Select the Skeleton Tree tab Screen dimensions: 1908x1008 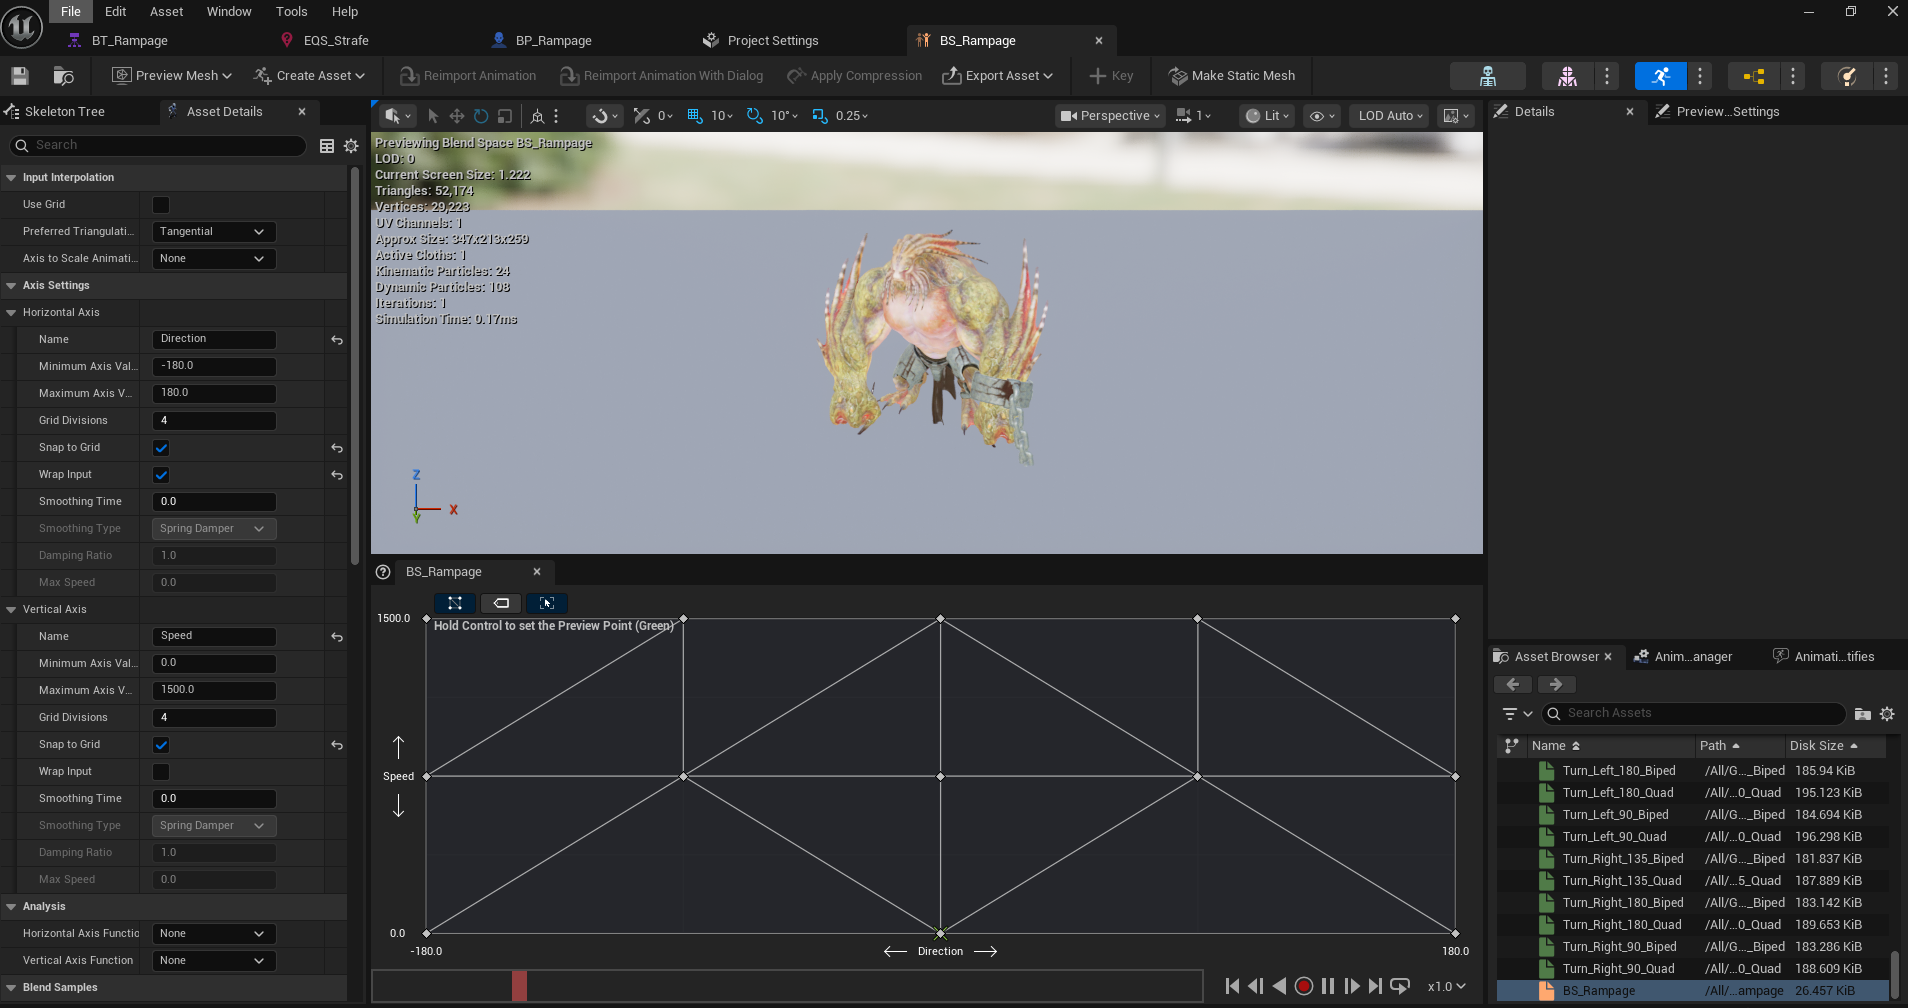point(65,112)
